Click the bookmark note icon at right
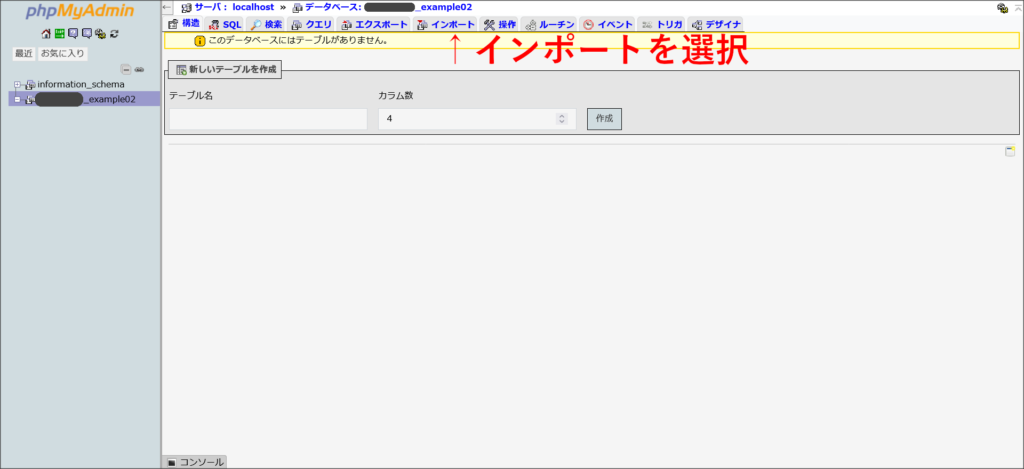 (x=1010, y=152)
